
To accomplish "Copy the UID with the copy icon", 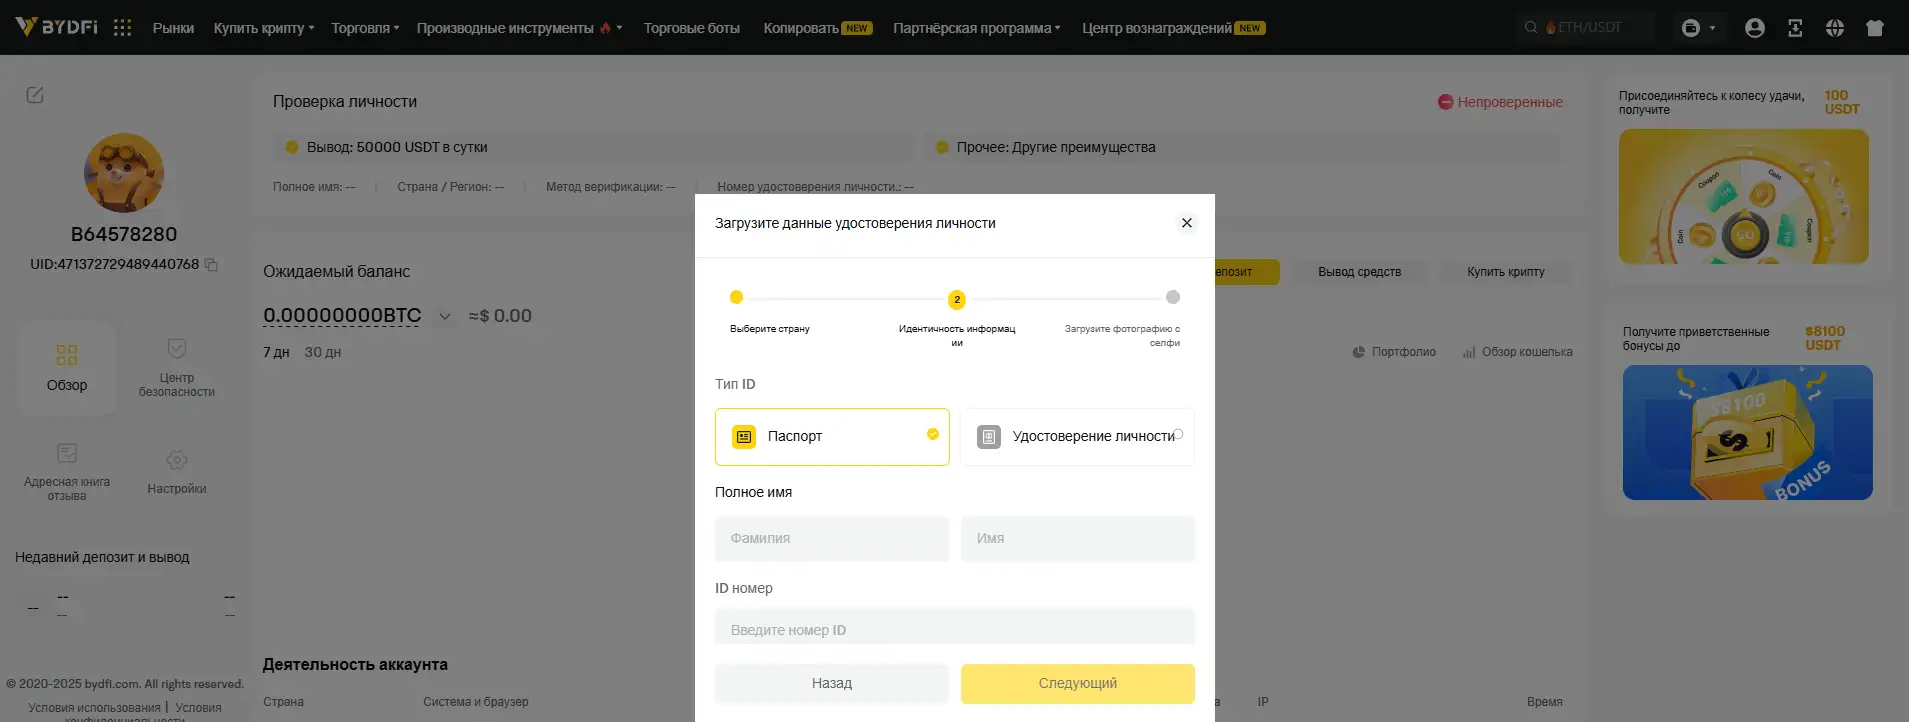I will 211,265.
